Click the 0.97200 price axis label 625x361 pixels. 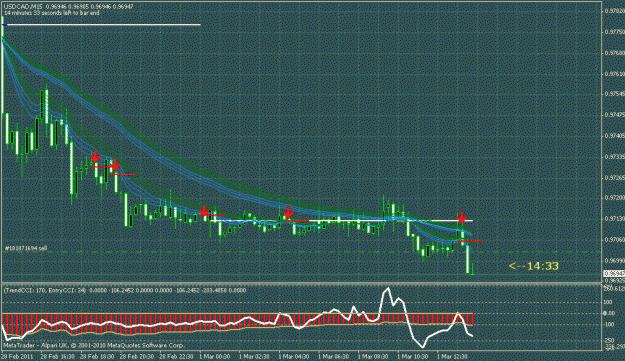coord(614,198)
